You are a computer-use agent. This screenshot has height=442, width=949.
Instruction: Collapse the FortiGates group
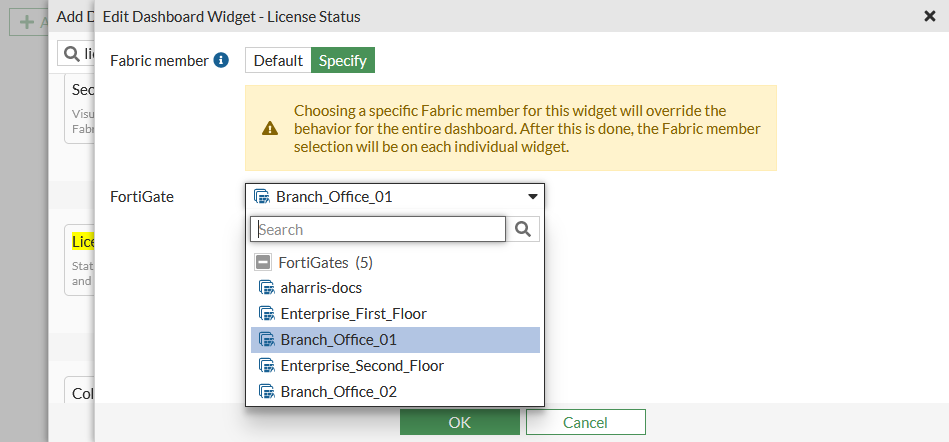tap(263, 263)
